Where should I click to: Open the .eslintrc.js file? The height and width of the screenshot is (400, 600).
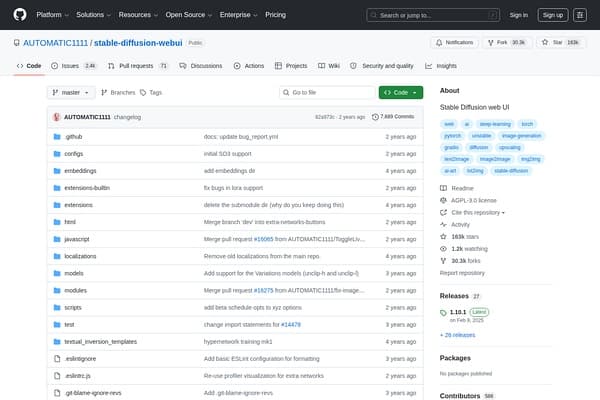77,376
